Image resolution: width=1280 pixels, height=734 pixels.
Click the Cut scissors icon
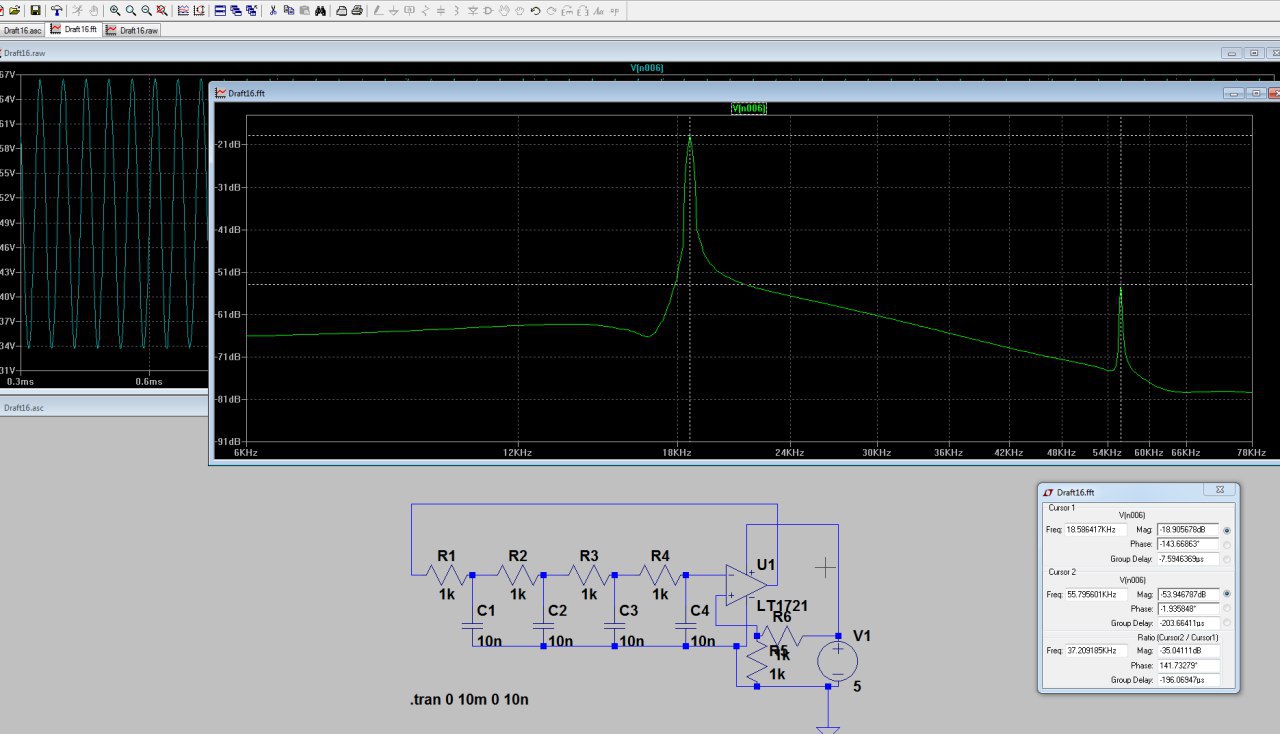(272, 10)
